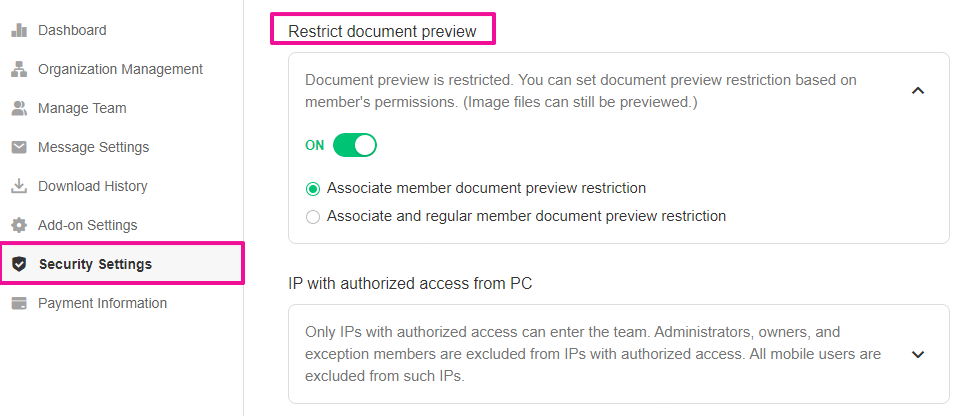Open Message Settings from the sidebar
Viewport: 968px width, 416px height.
point(93,147)
